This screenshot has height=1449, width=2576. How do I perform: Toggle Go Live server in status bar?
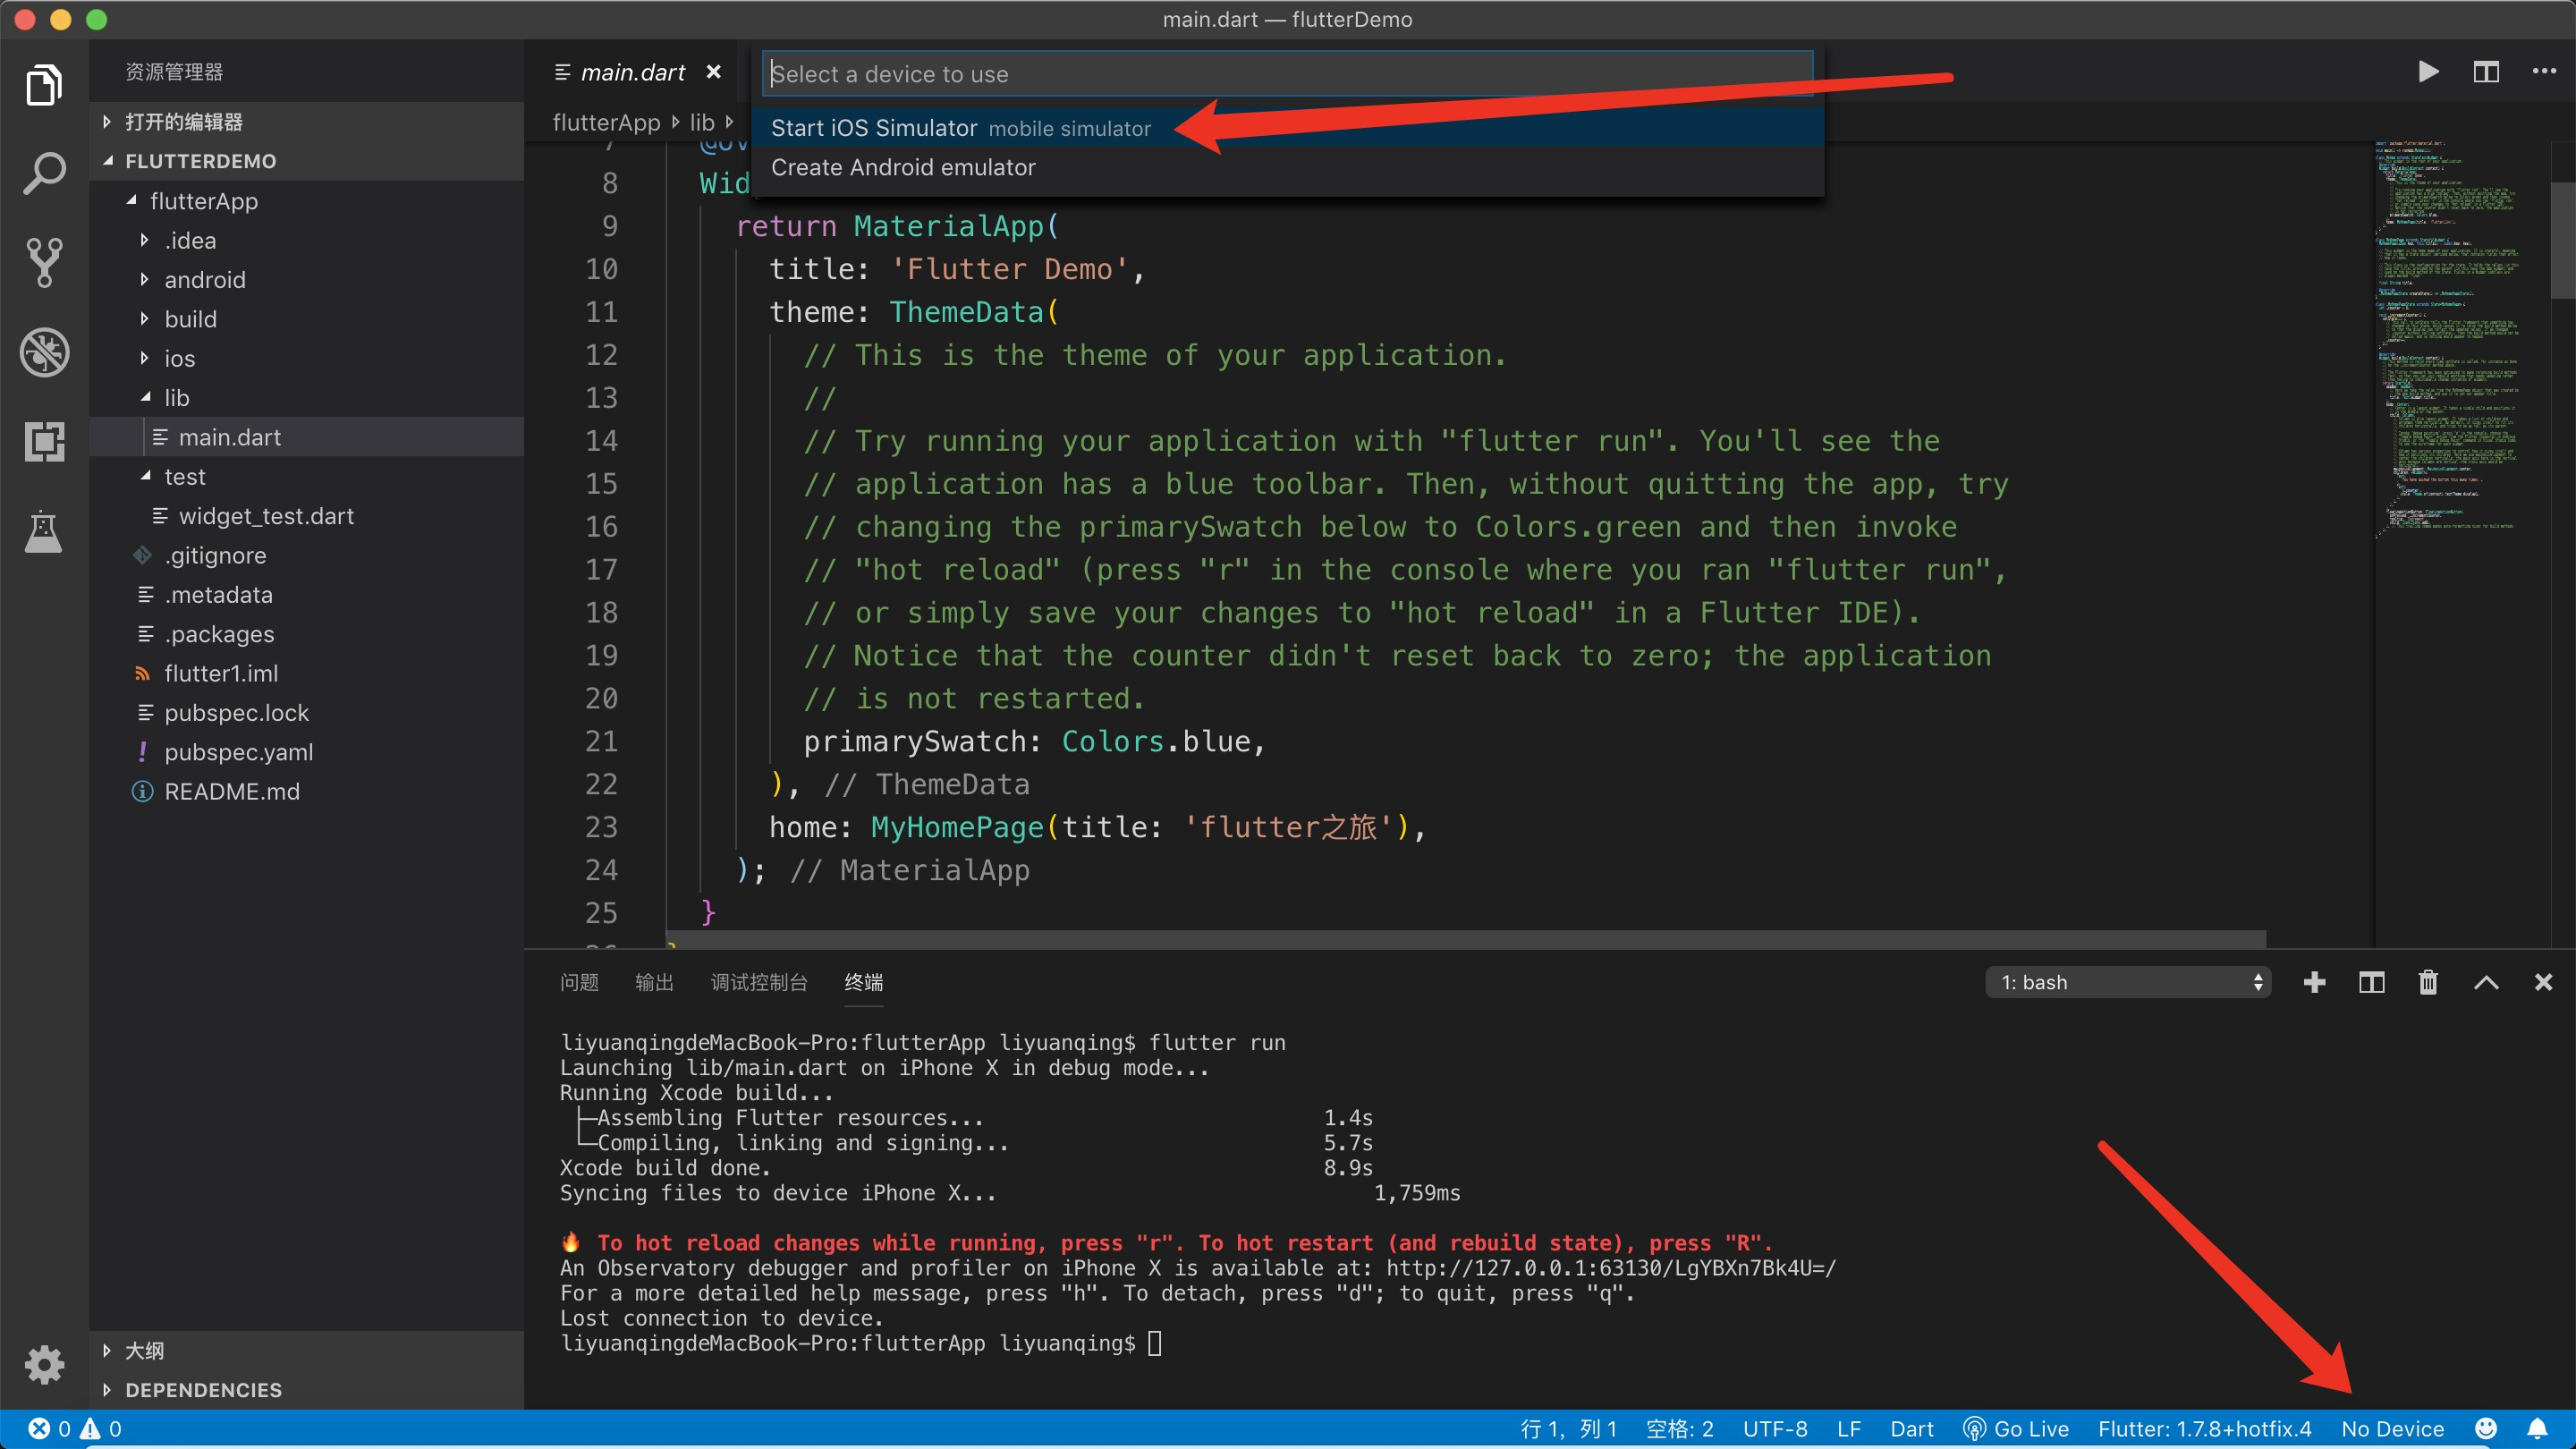click(x=2016, y=1428)
